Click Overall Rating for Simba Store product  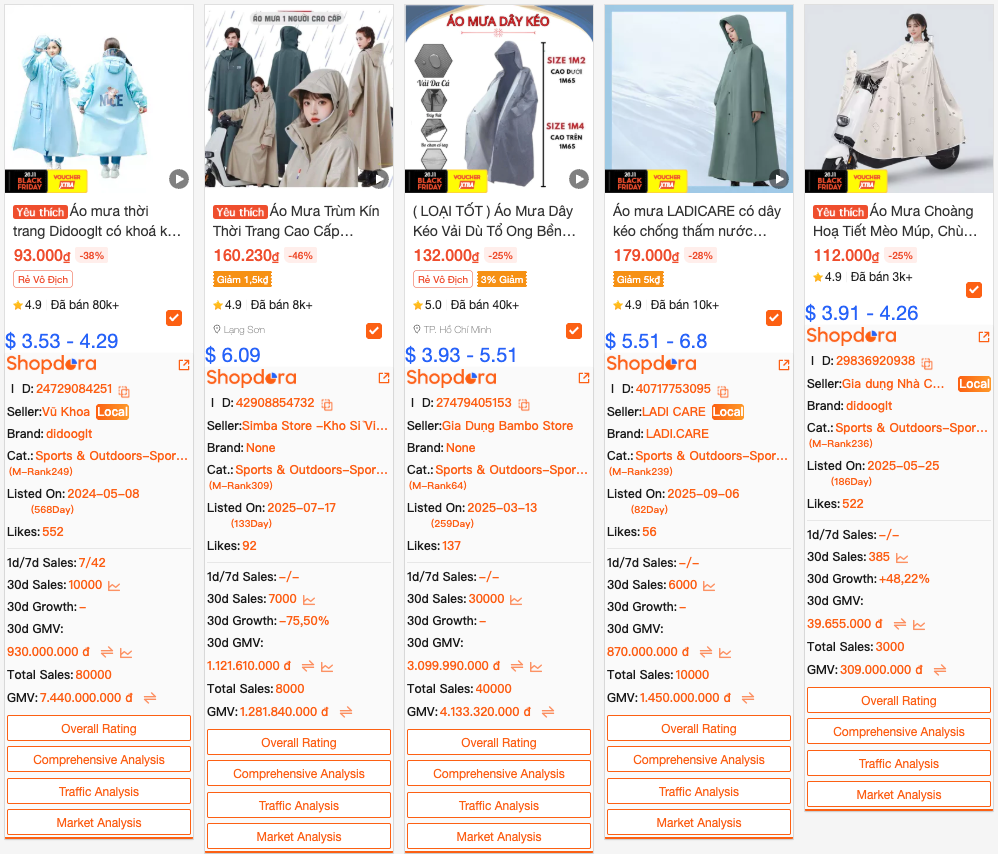(299, 743)
